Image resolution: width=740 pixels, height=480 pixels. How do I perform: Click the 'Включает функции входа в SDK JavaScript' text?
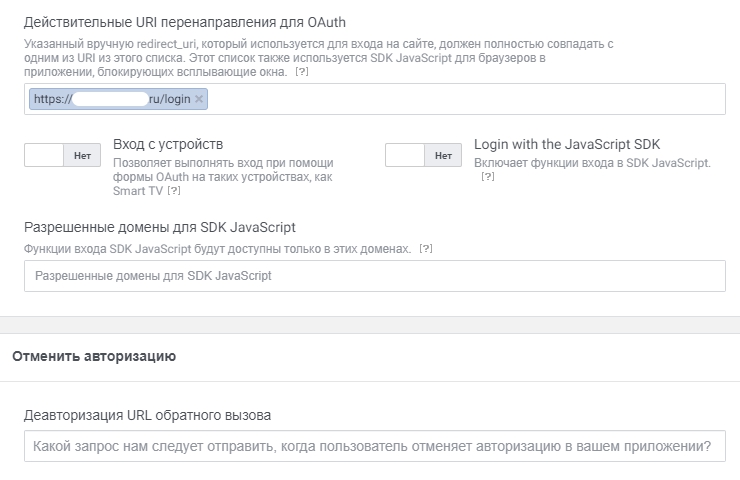point(592,163)
